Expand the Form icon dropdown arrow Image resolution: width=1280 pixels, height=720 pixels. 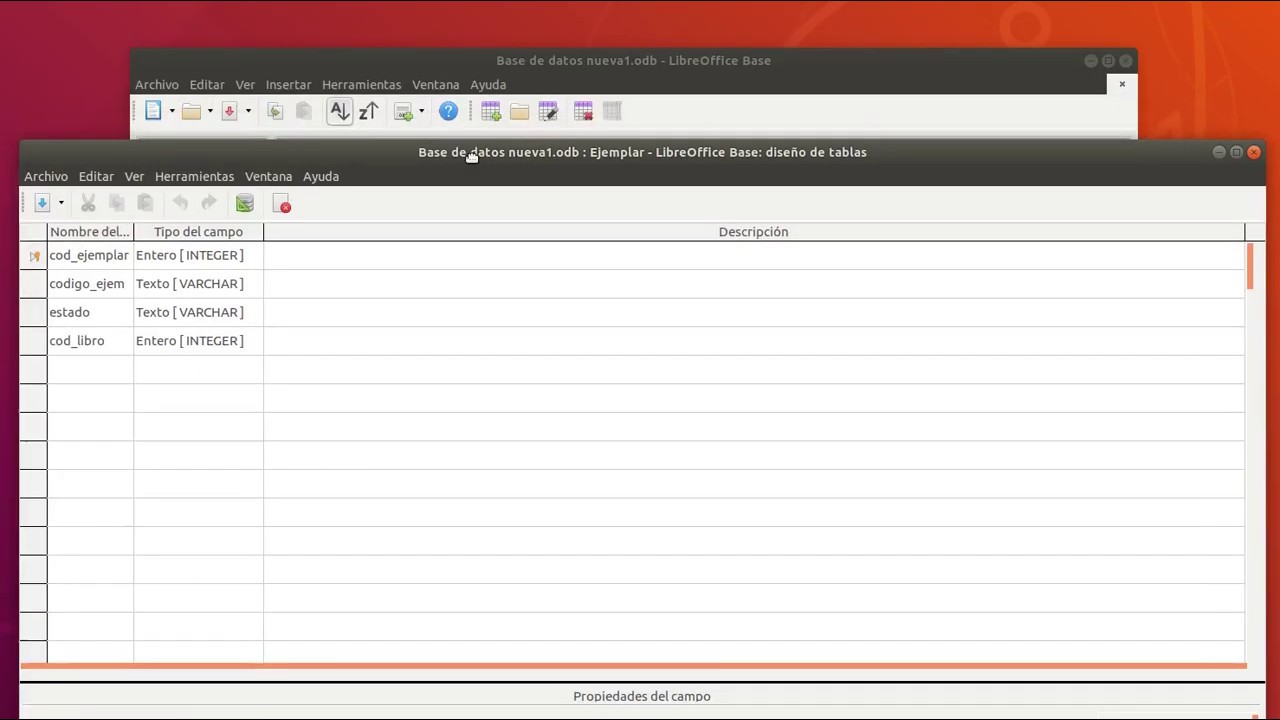click(421, 111)
